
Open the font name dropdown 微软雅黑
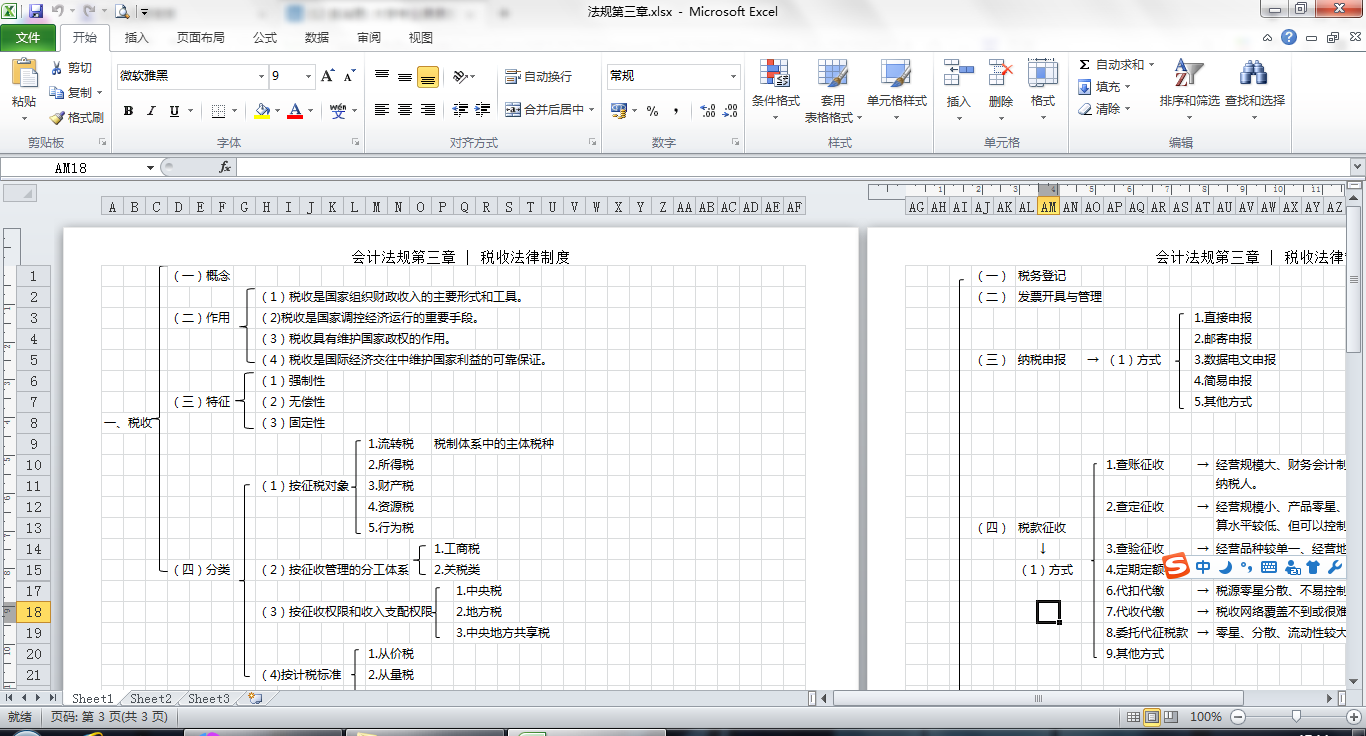pyautogui.click(x=260, y=76)
